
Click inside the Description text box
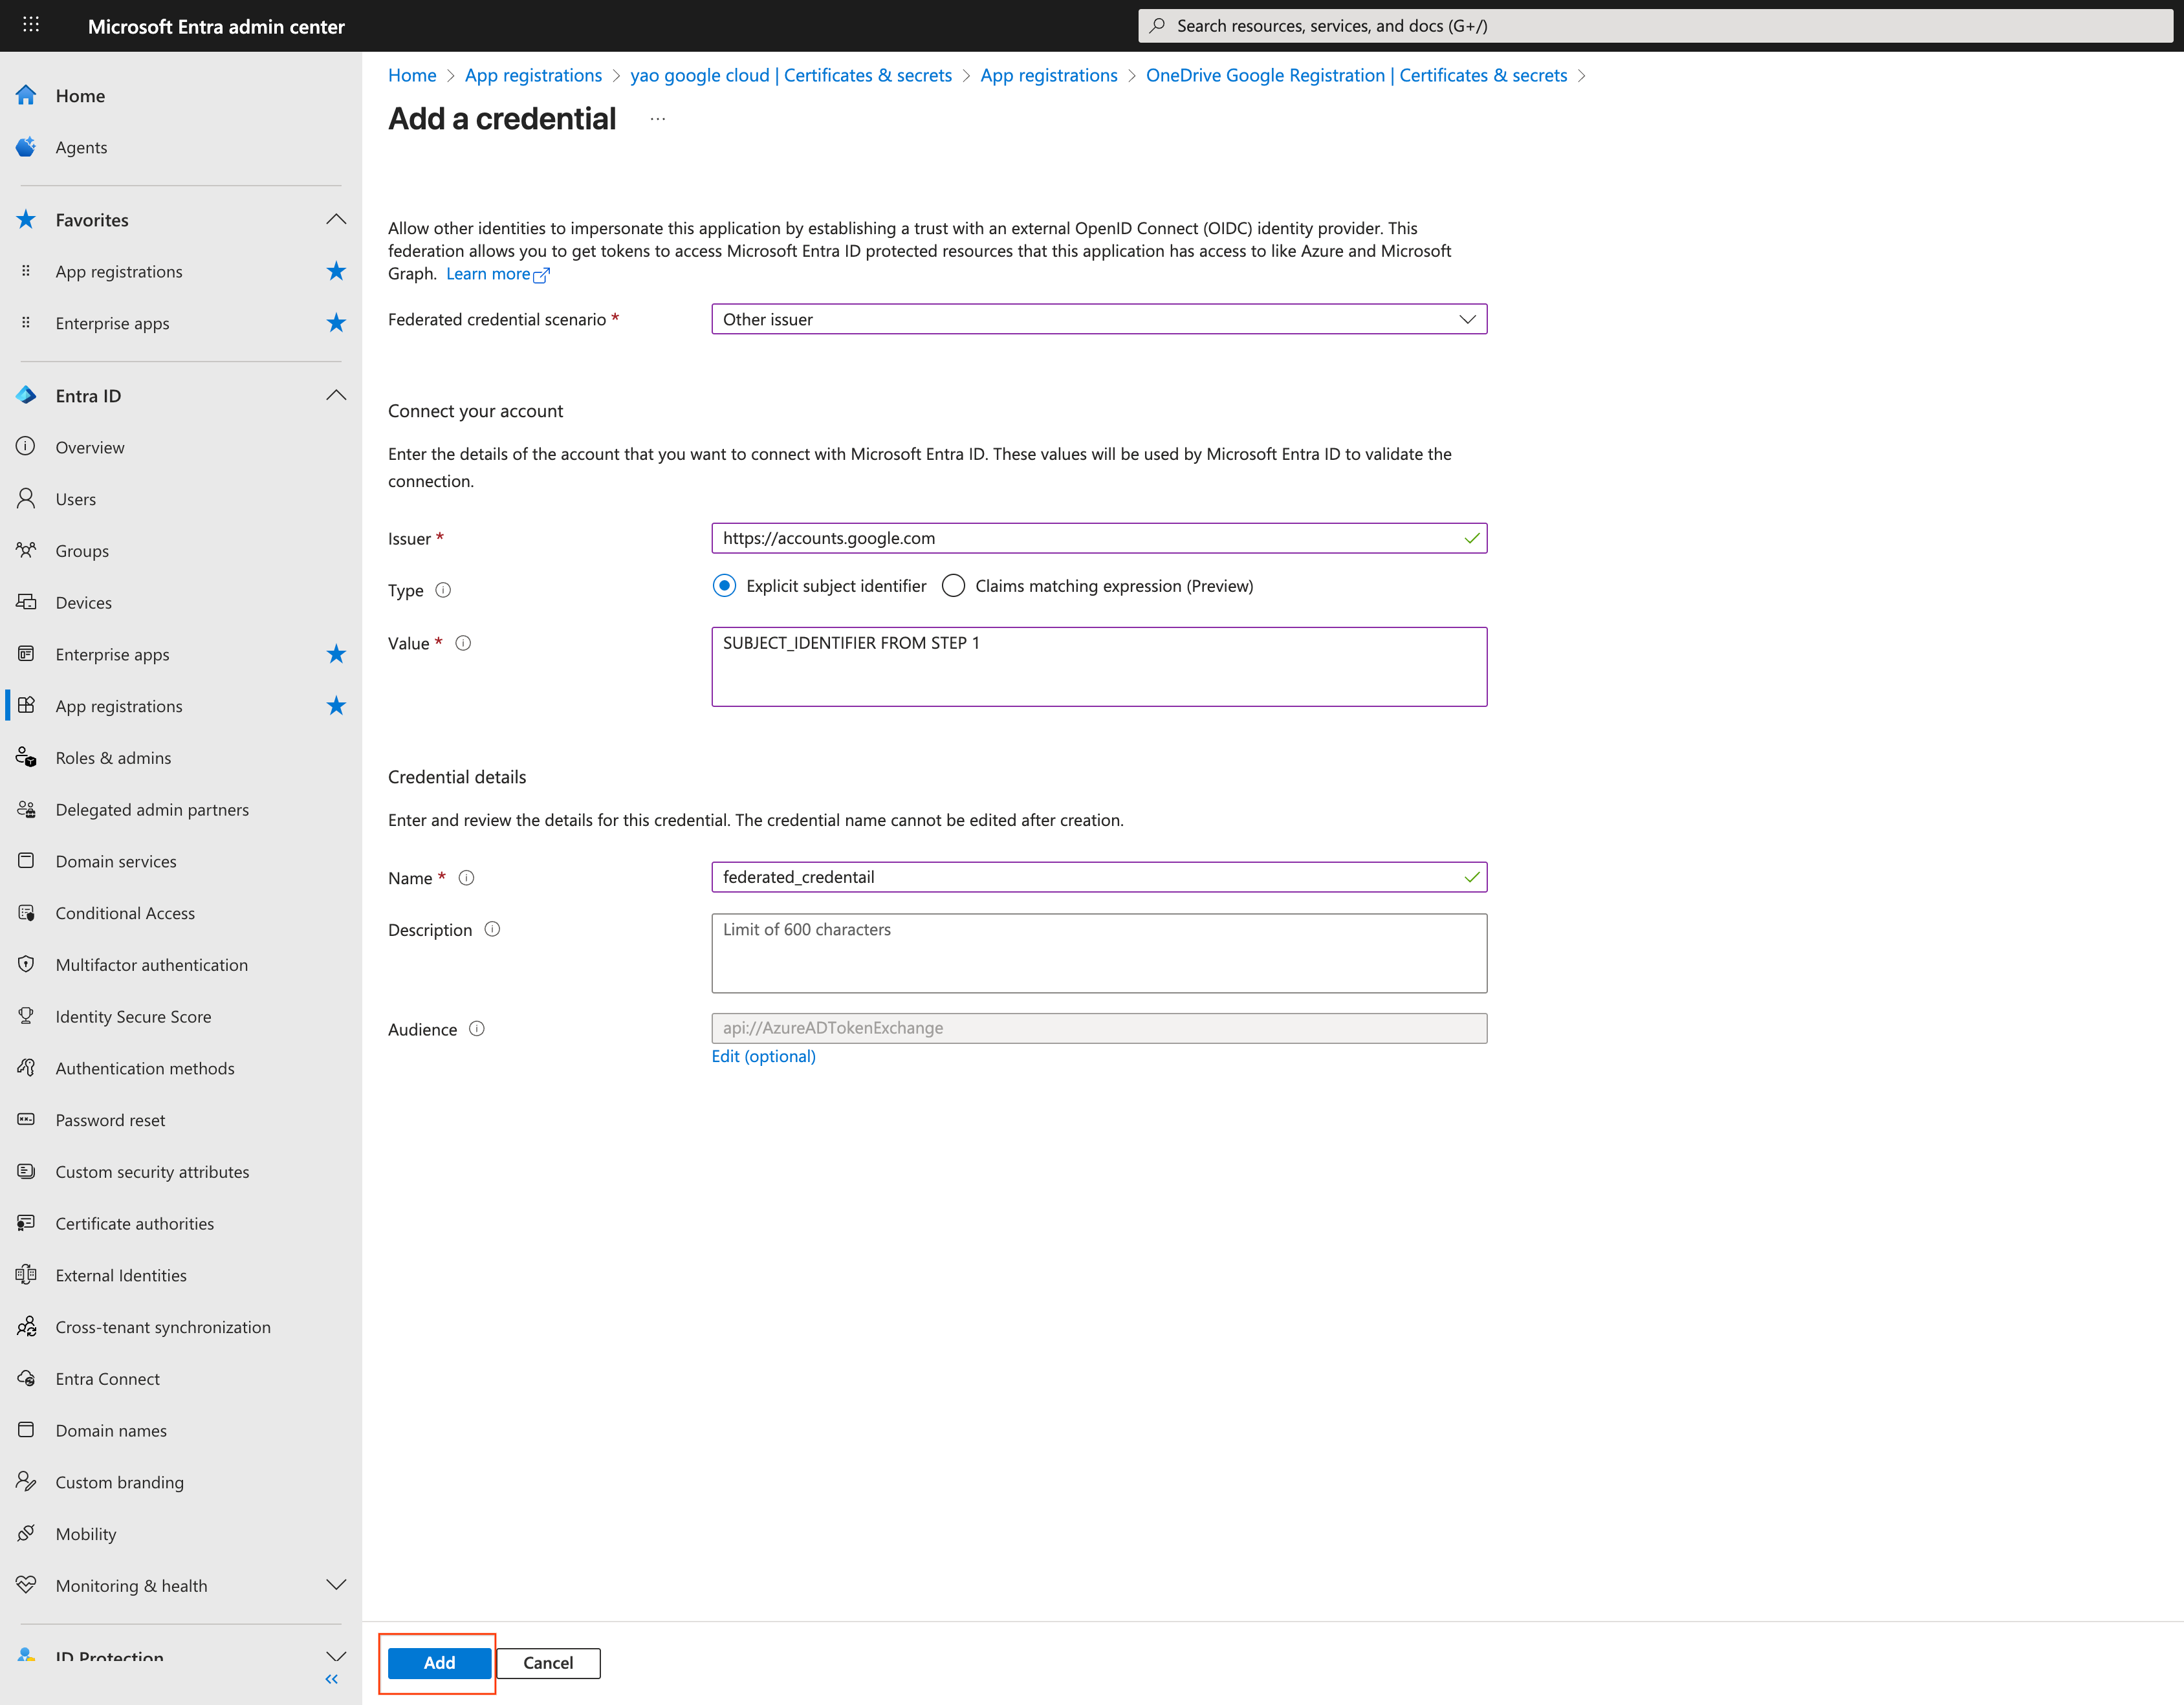click(1099, 952)
